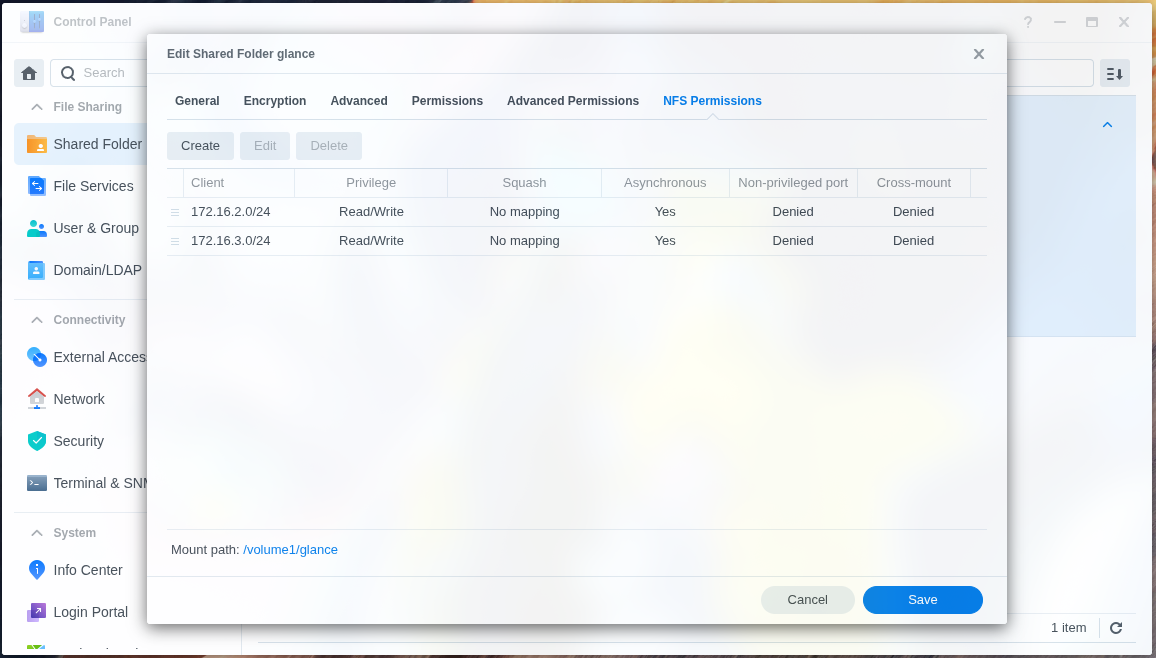
Task: Grab drag handle of 172.16.2.0/24 row
Action: point(175,212)
